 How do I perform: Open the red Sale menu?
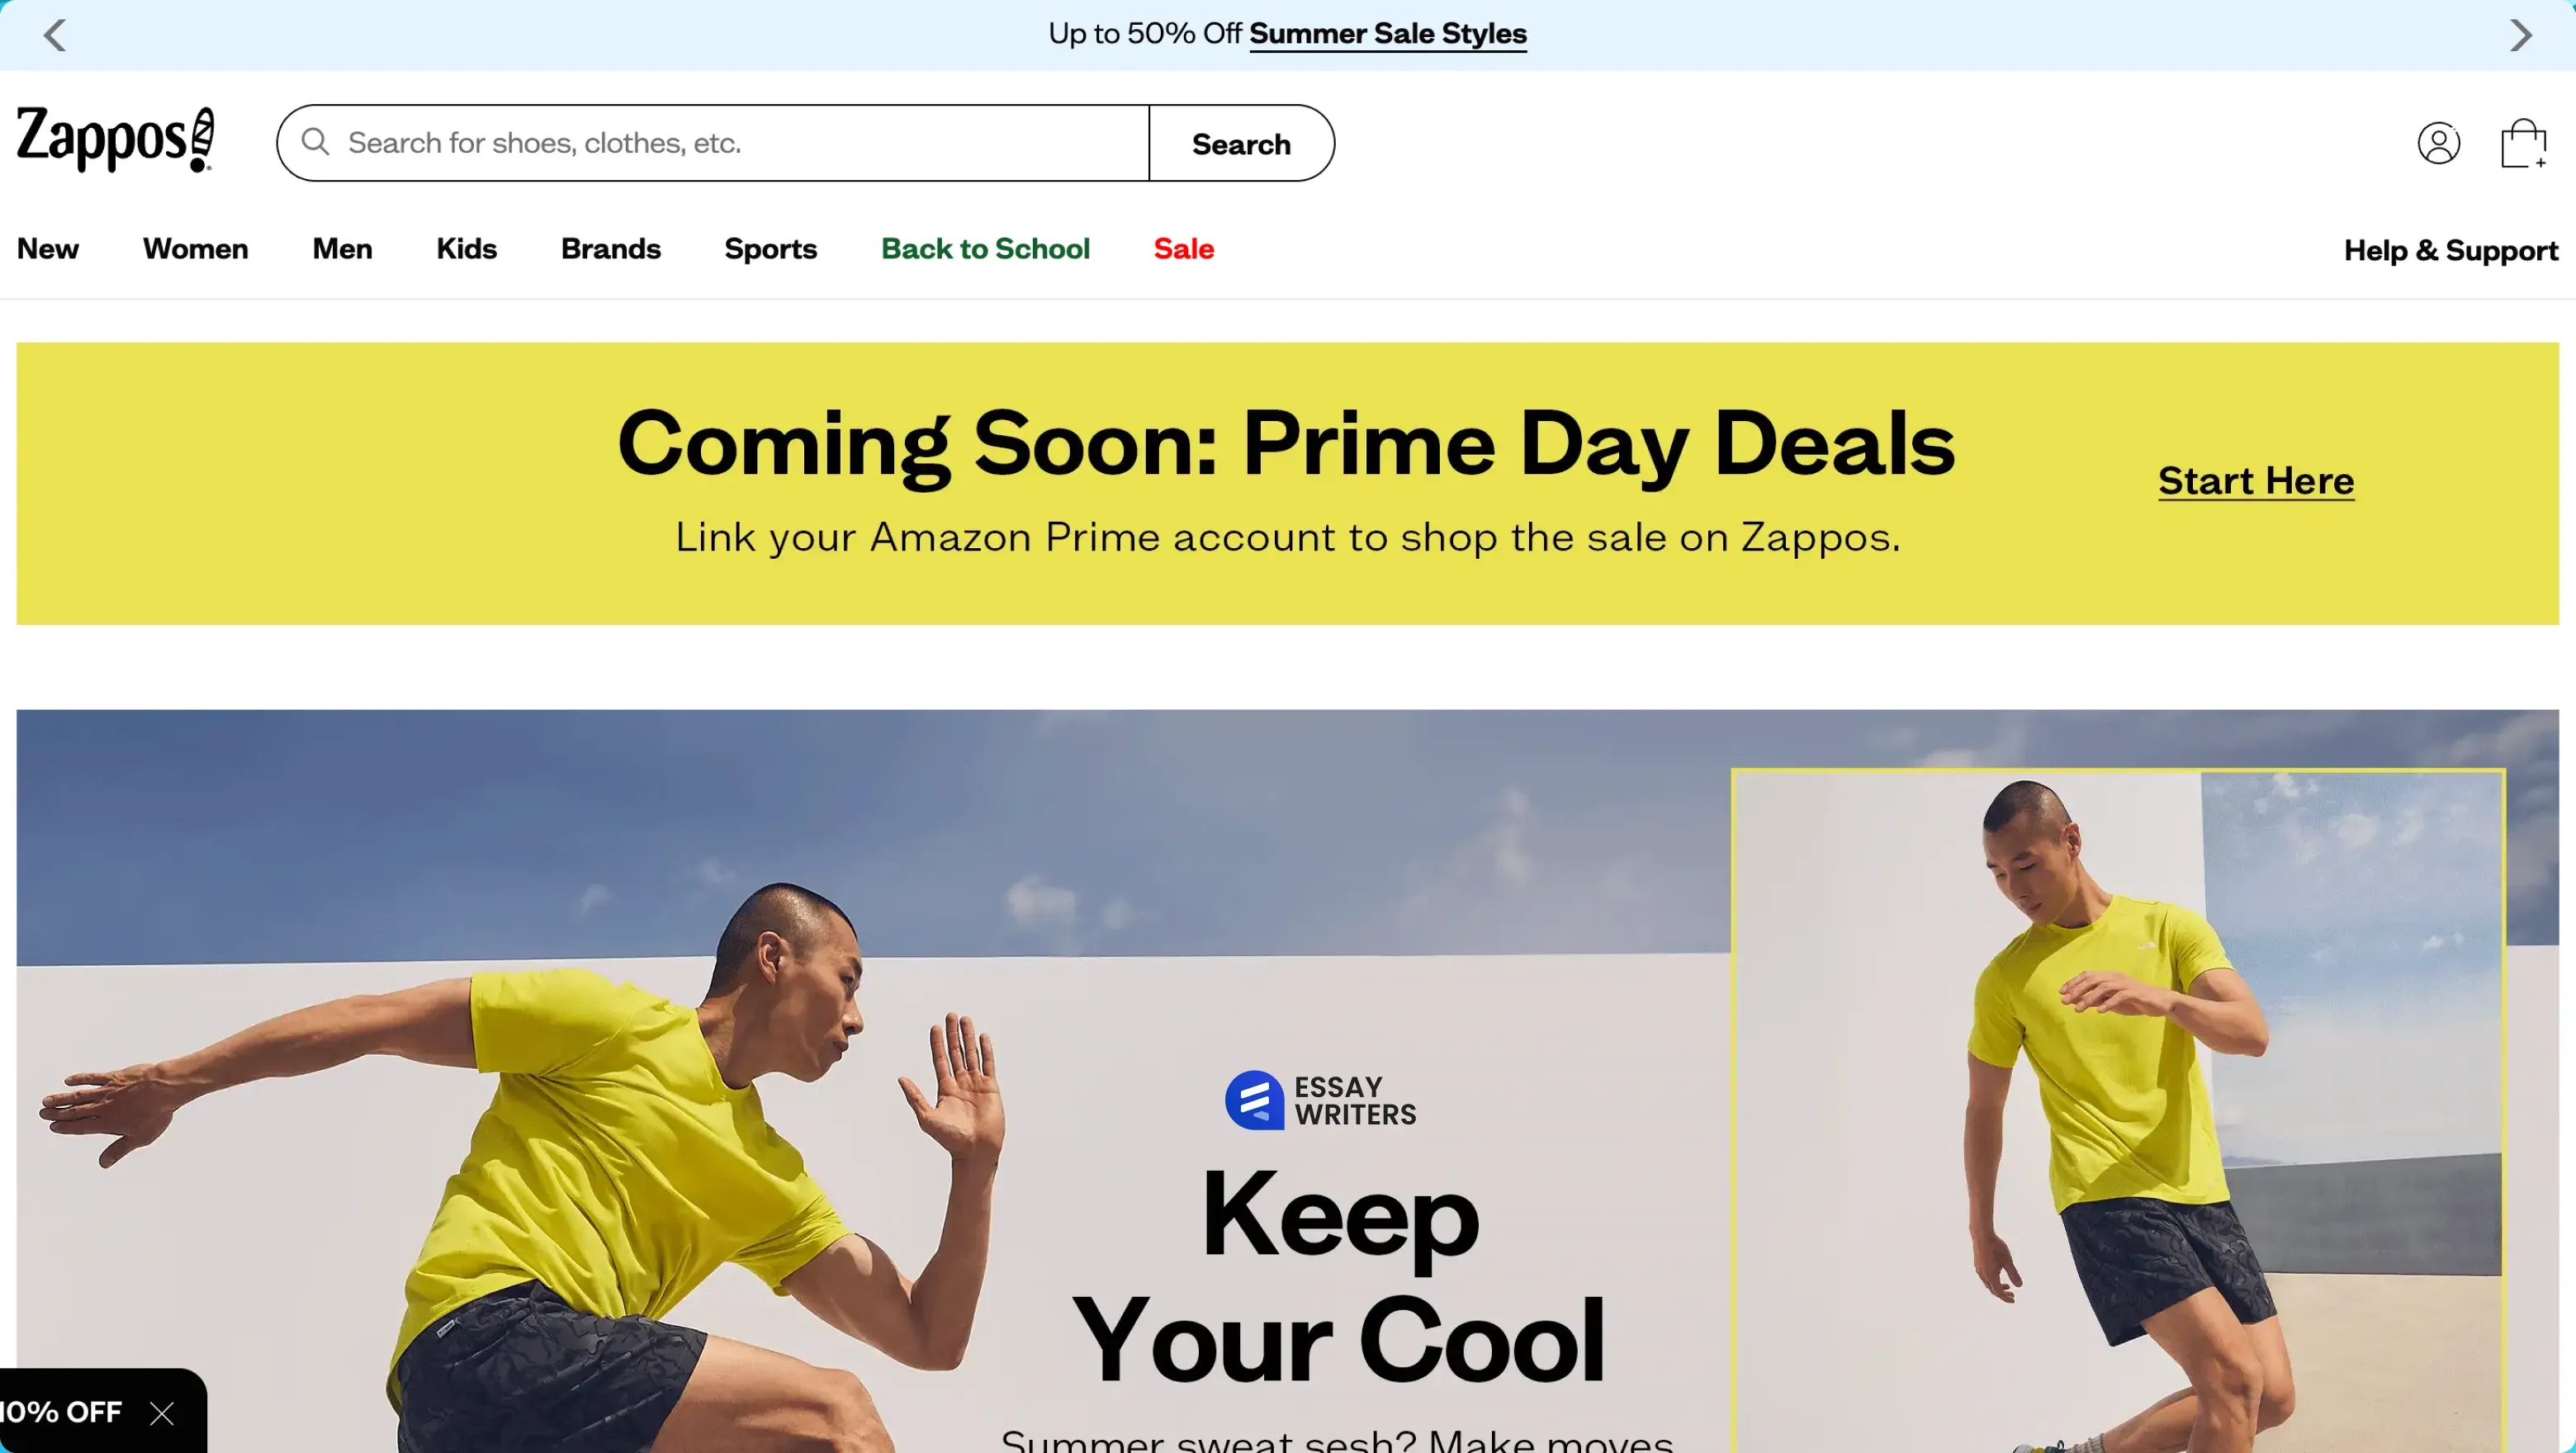1184,249
